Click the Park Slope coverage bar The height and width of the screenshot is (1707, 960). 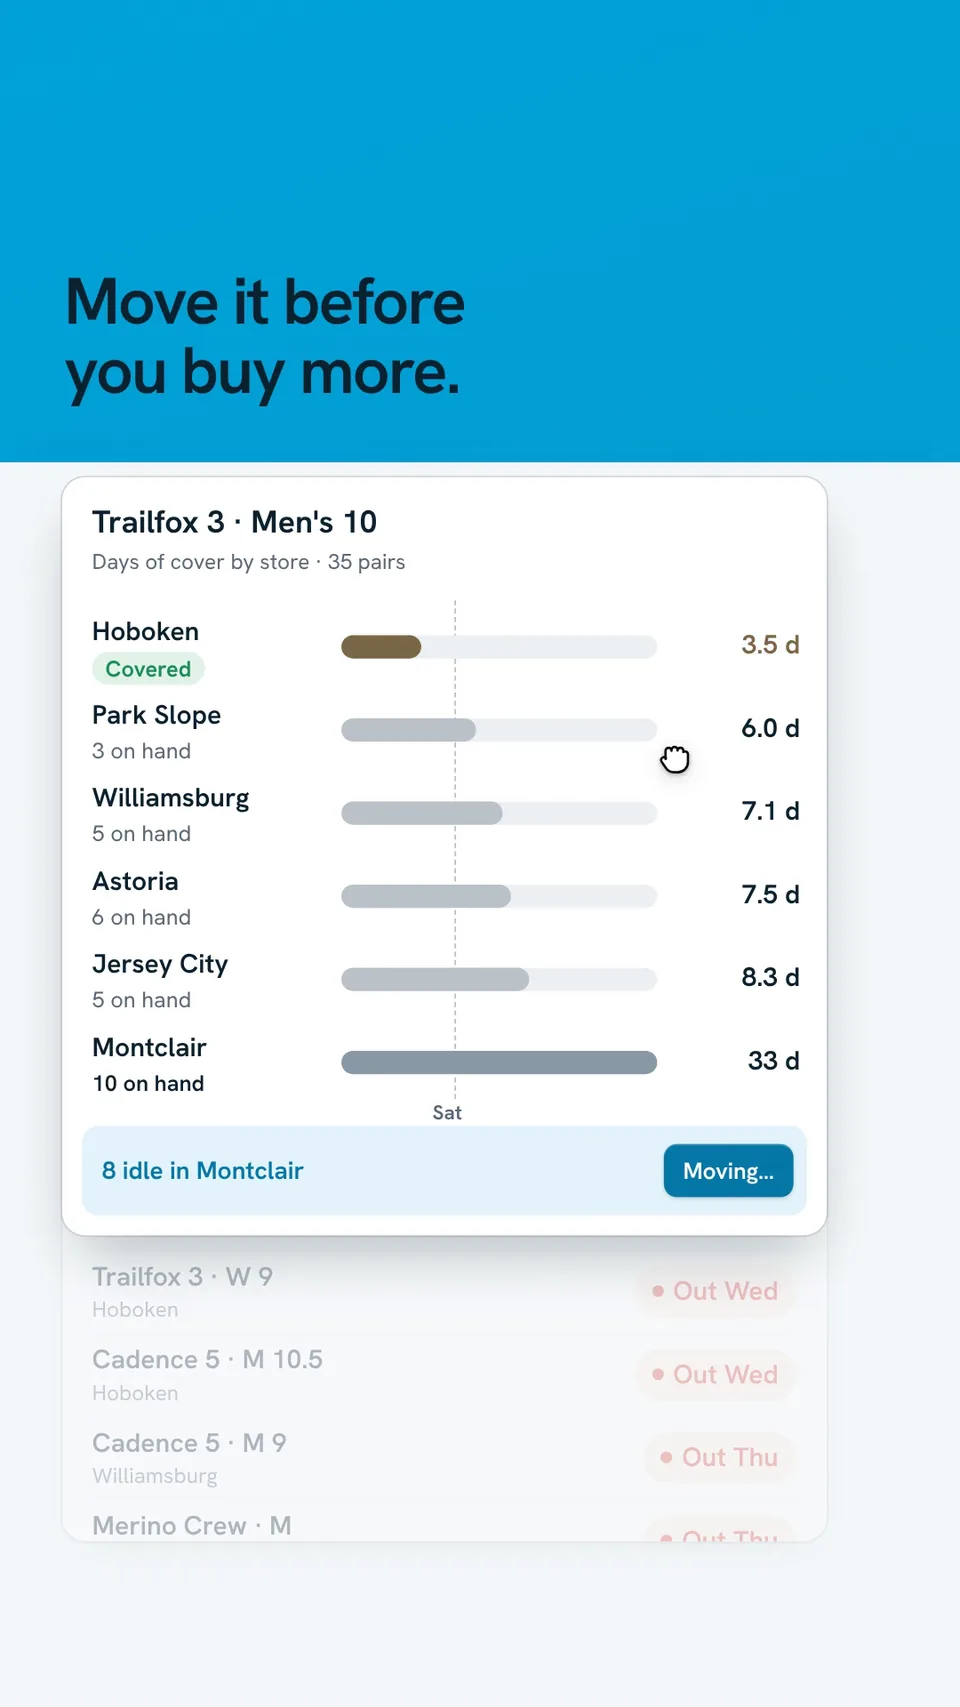click(x=499, y=730)
